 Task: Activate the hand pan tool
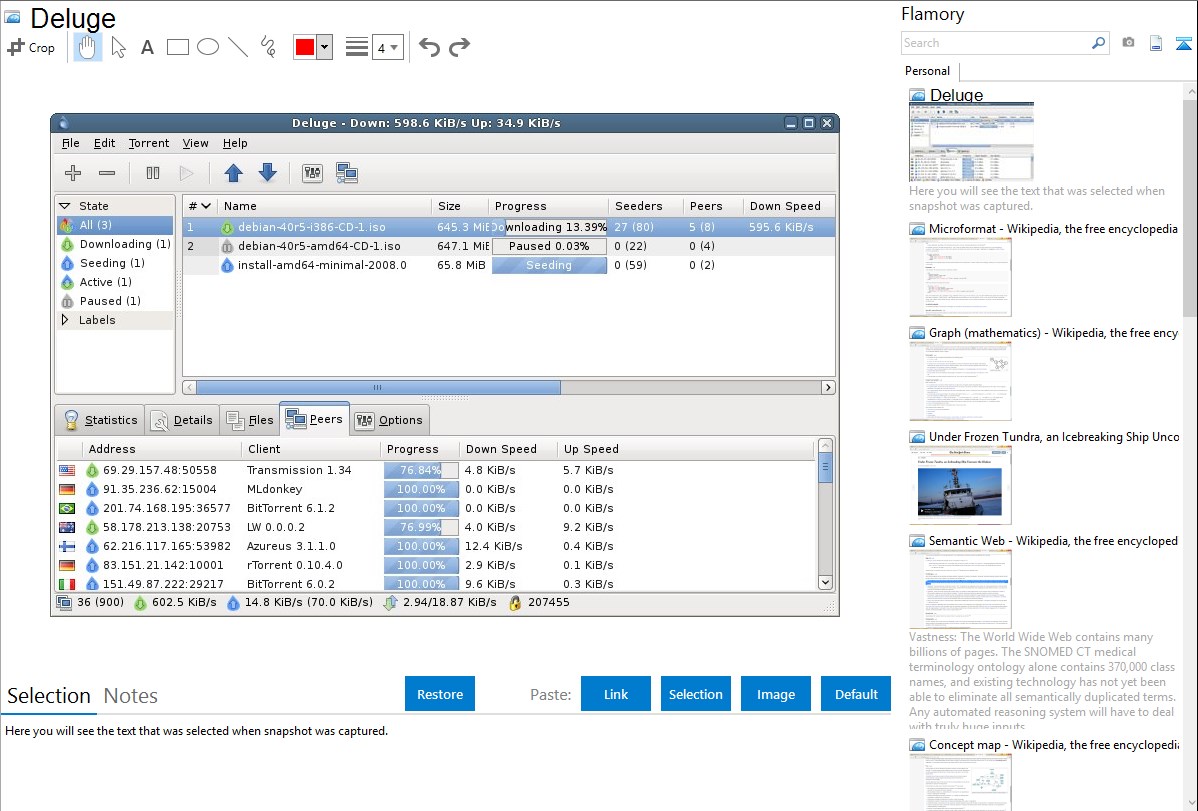[x=87, y=47]
